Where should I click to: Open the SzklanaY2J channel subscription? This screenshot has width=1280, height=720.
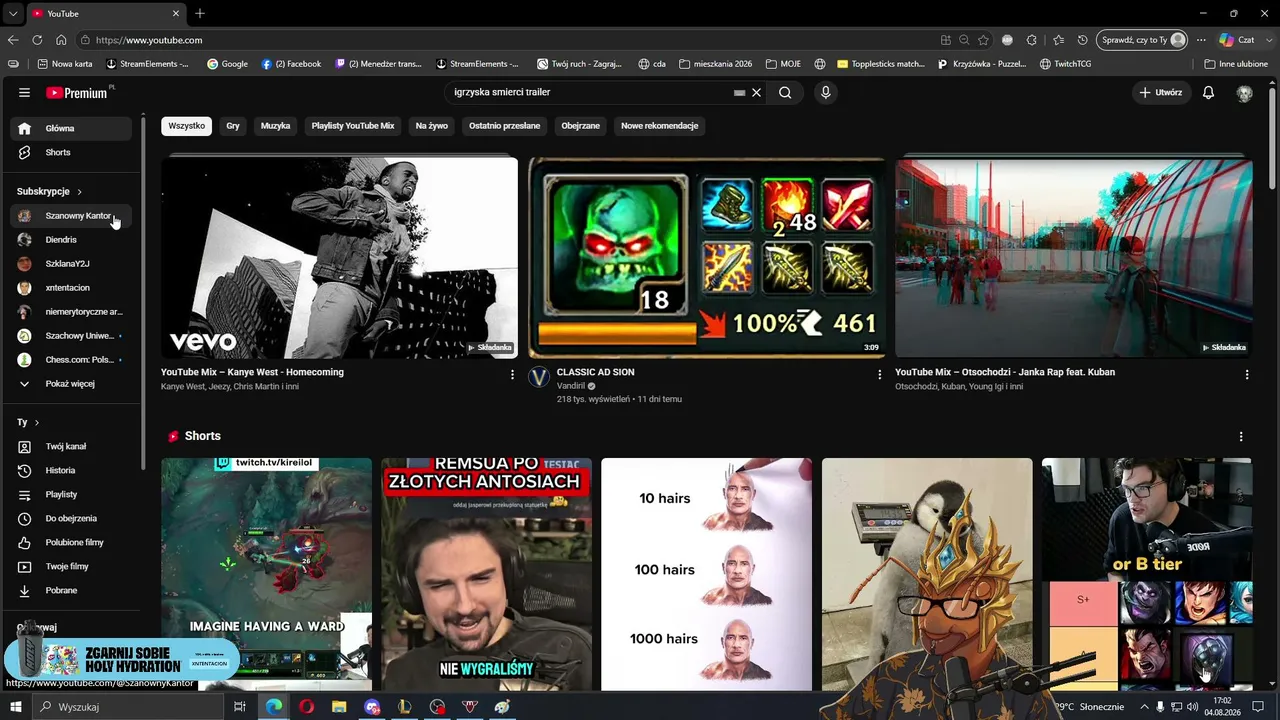[71, 264]
